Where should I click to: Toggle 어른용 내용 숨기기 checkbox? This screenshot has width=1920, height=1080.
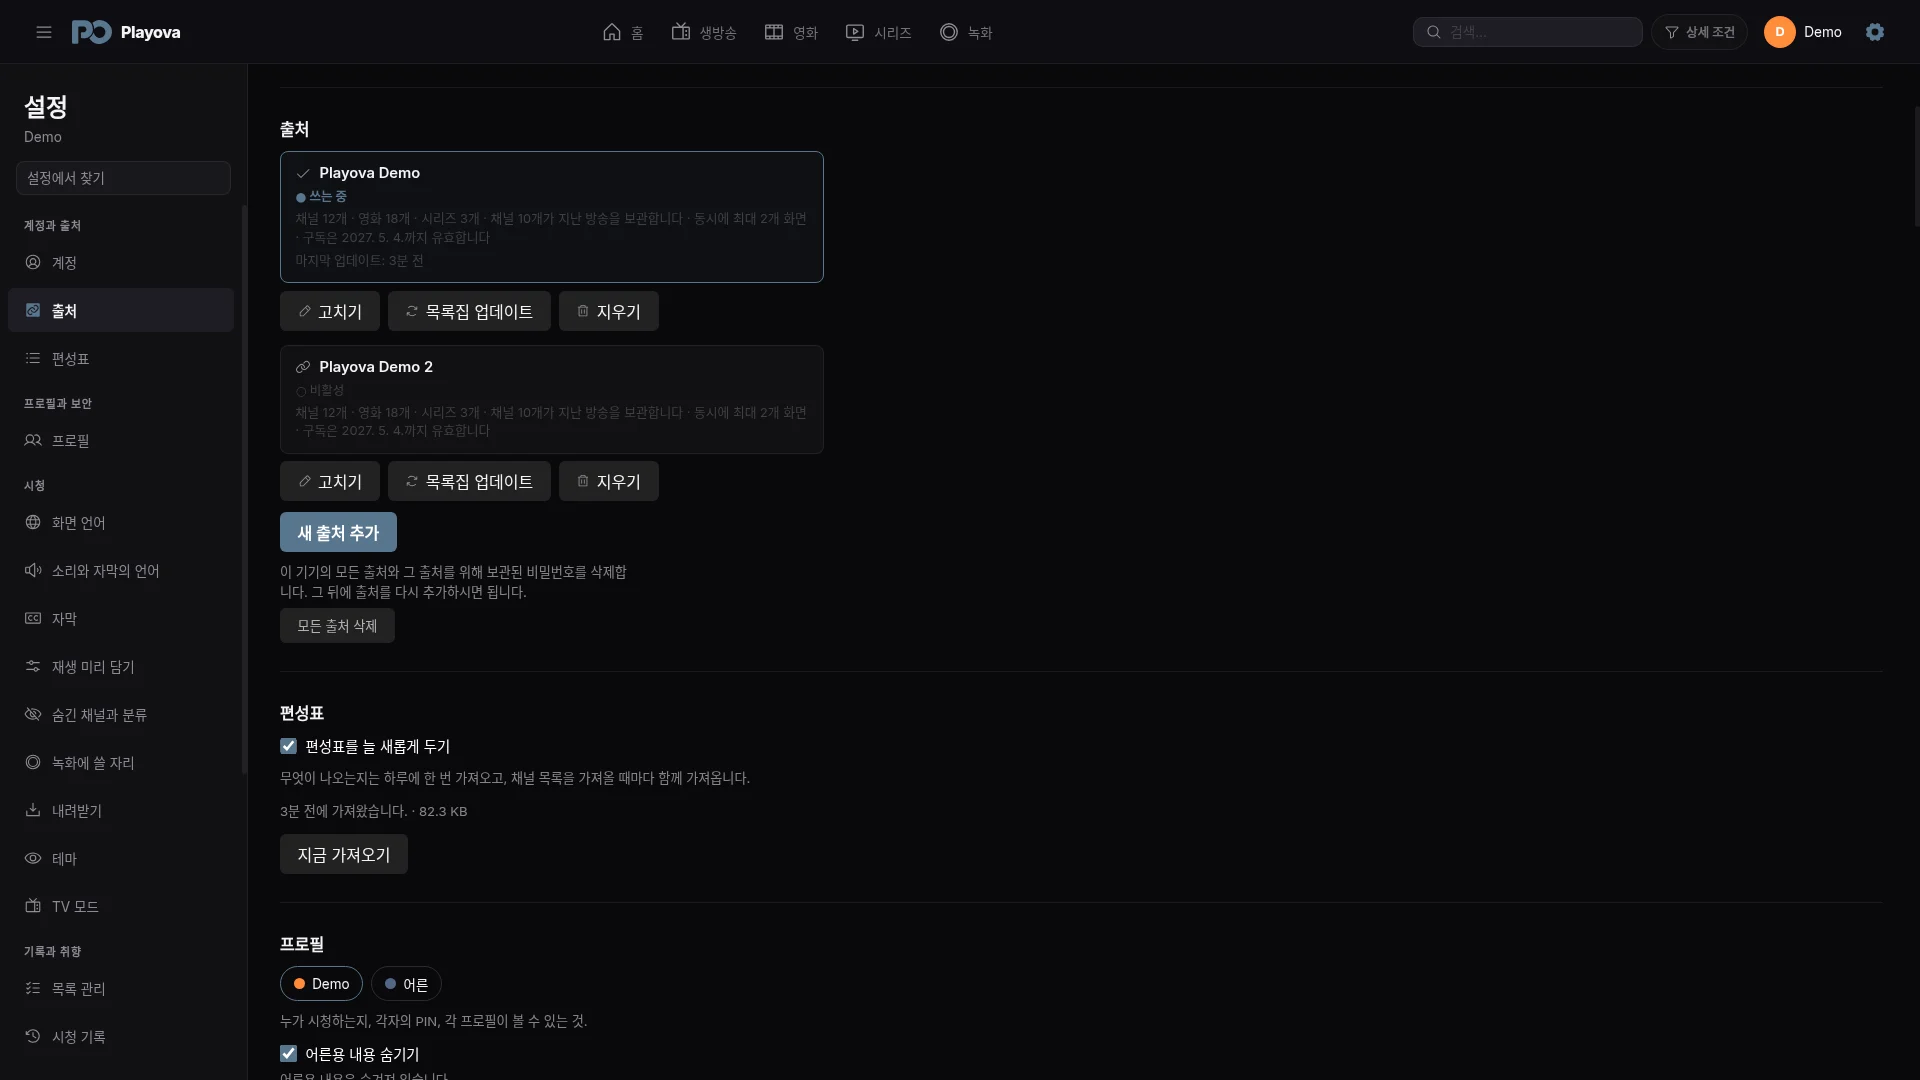point(289,1053)
